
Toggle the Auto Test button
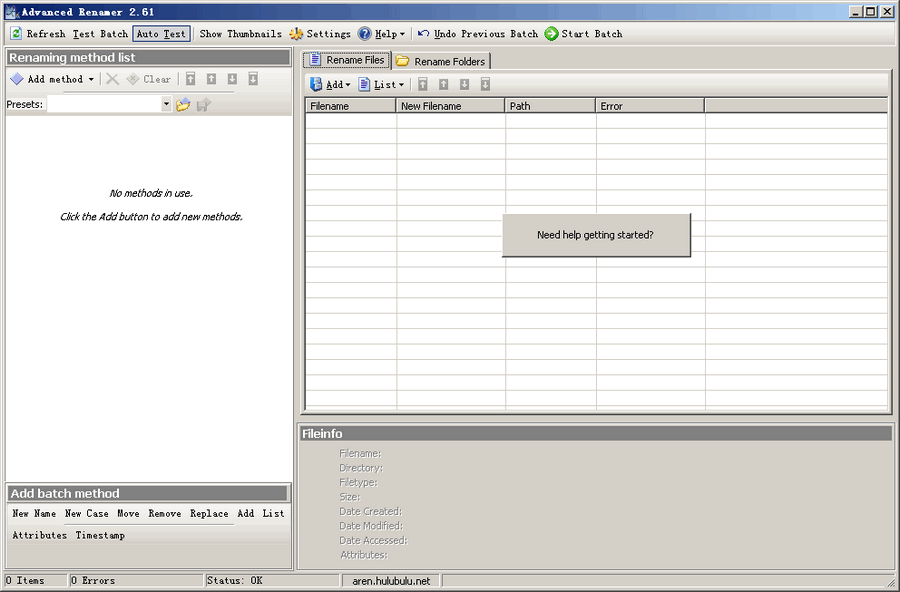click(x=161, y=34)
